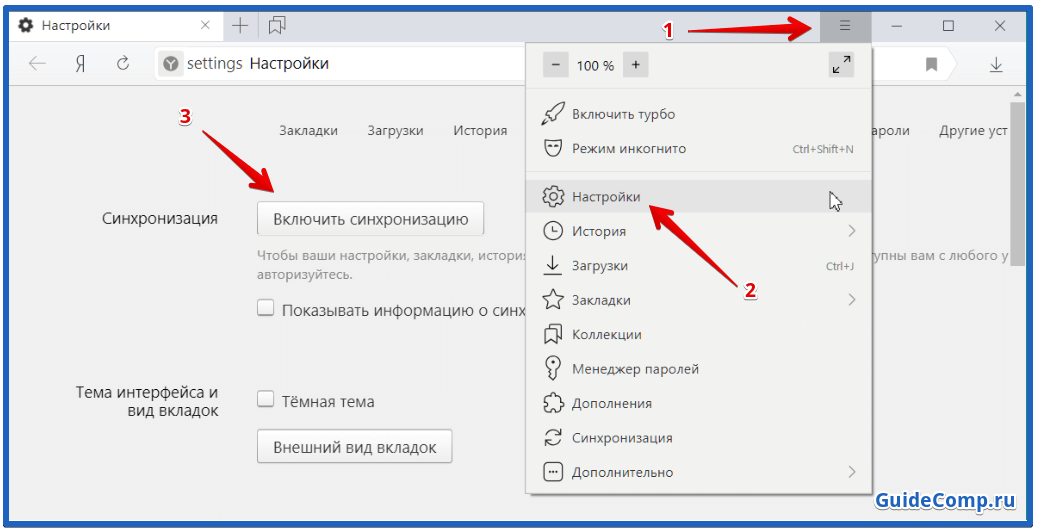Enable the Тёмная тема checkbox
This screenshot has width=1038, height=531.
265,399
